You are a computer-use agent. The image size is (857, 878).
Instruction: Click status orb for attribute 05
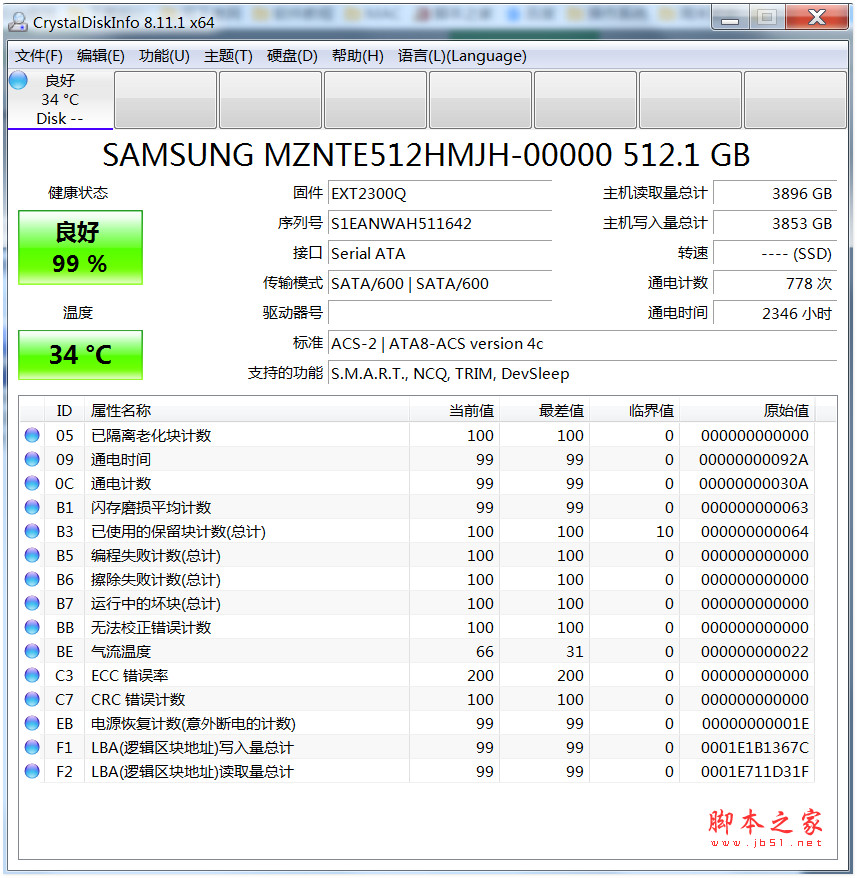pyautogui.click(x=32, y=435)
